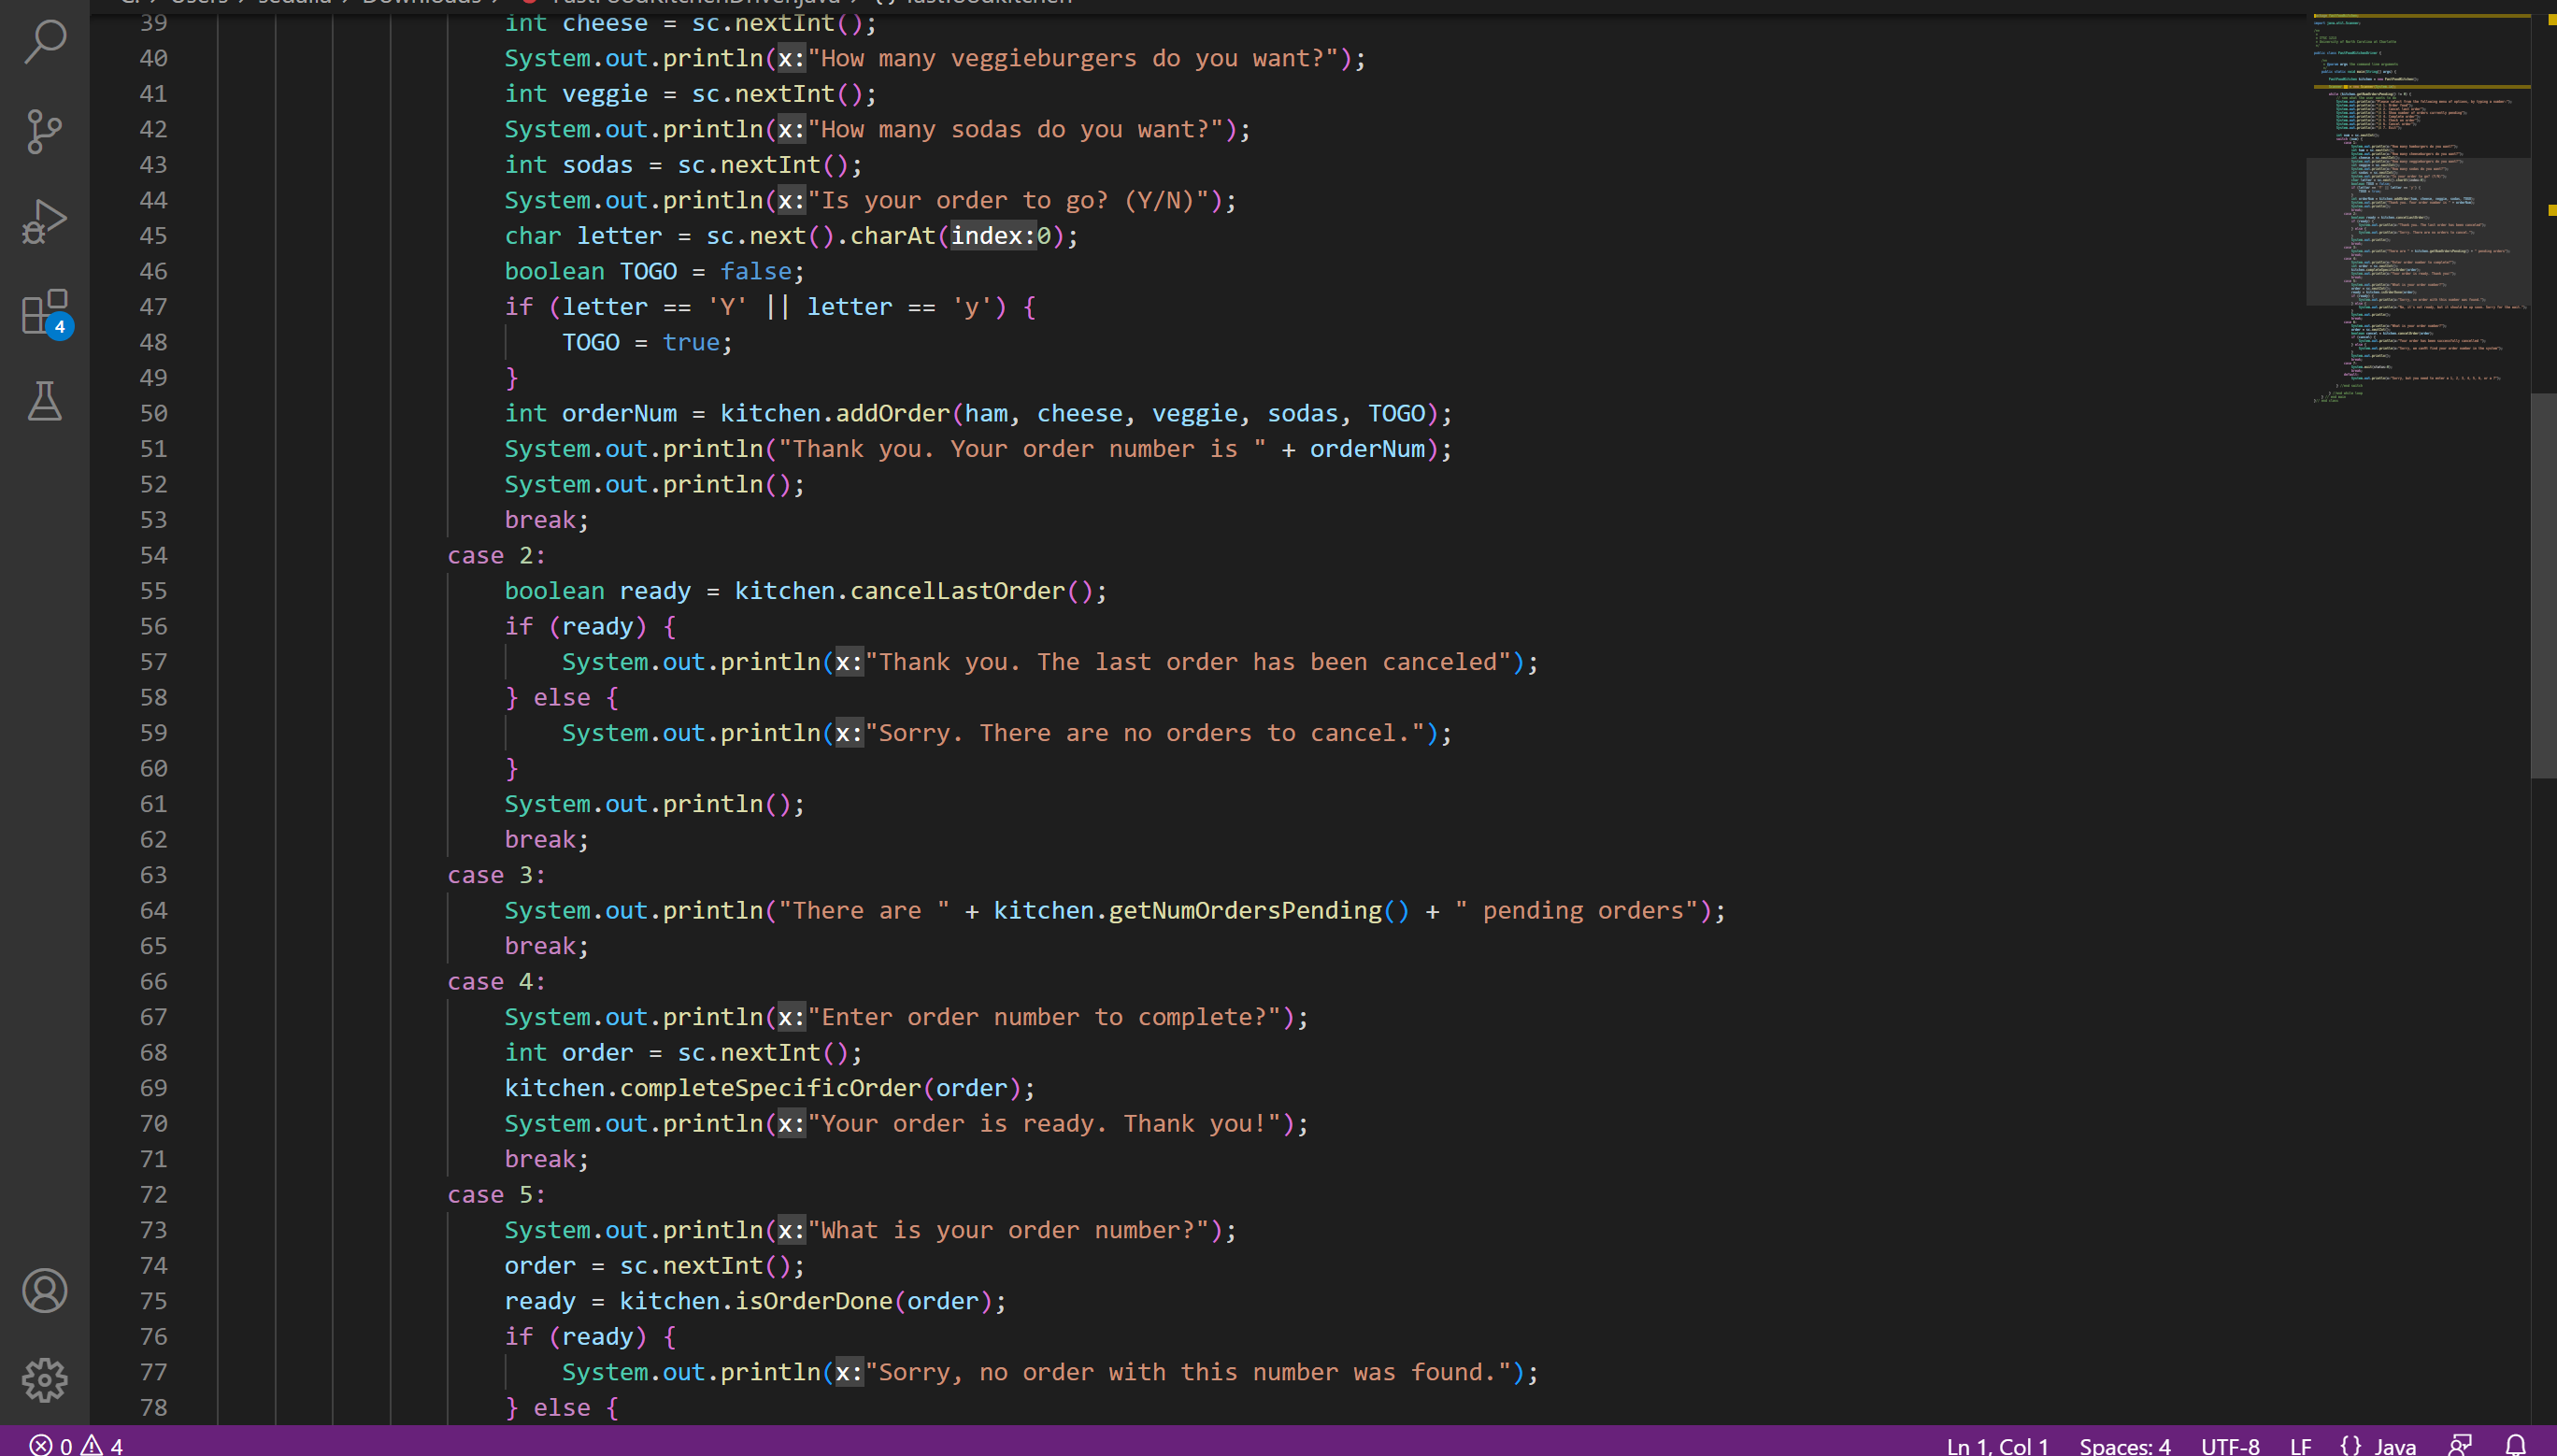Click Ln 1, Col 1 go-to-line indicator
2557x1456 pixels.
[1997, 1445]
